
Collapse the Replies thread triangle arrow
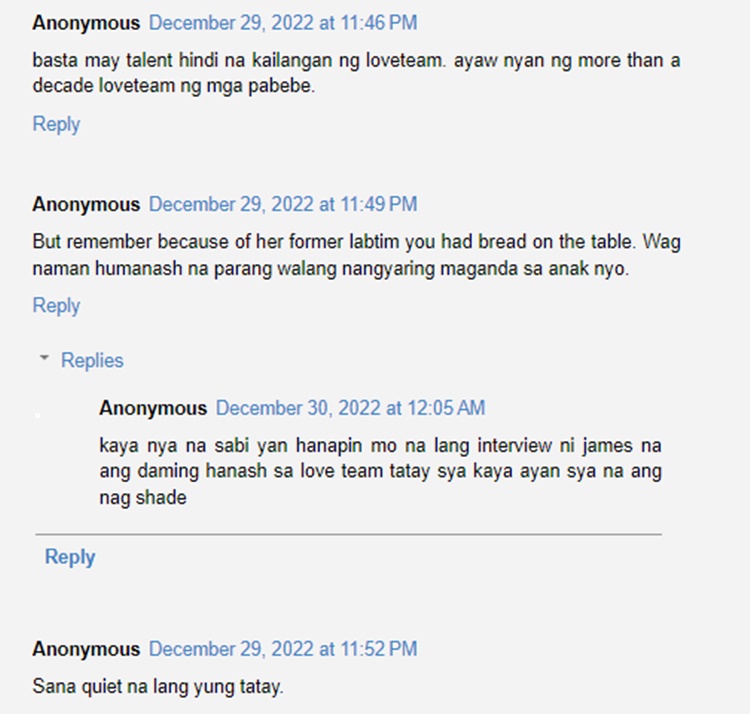(x=44, y=358)
